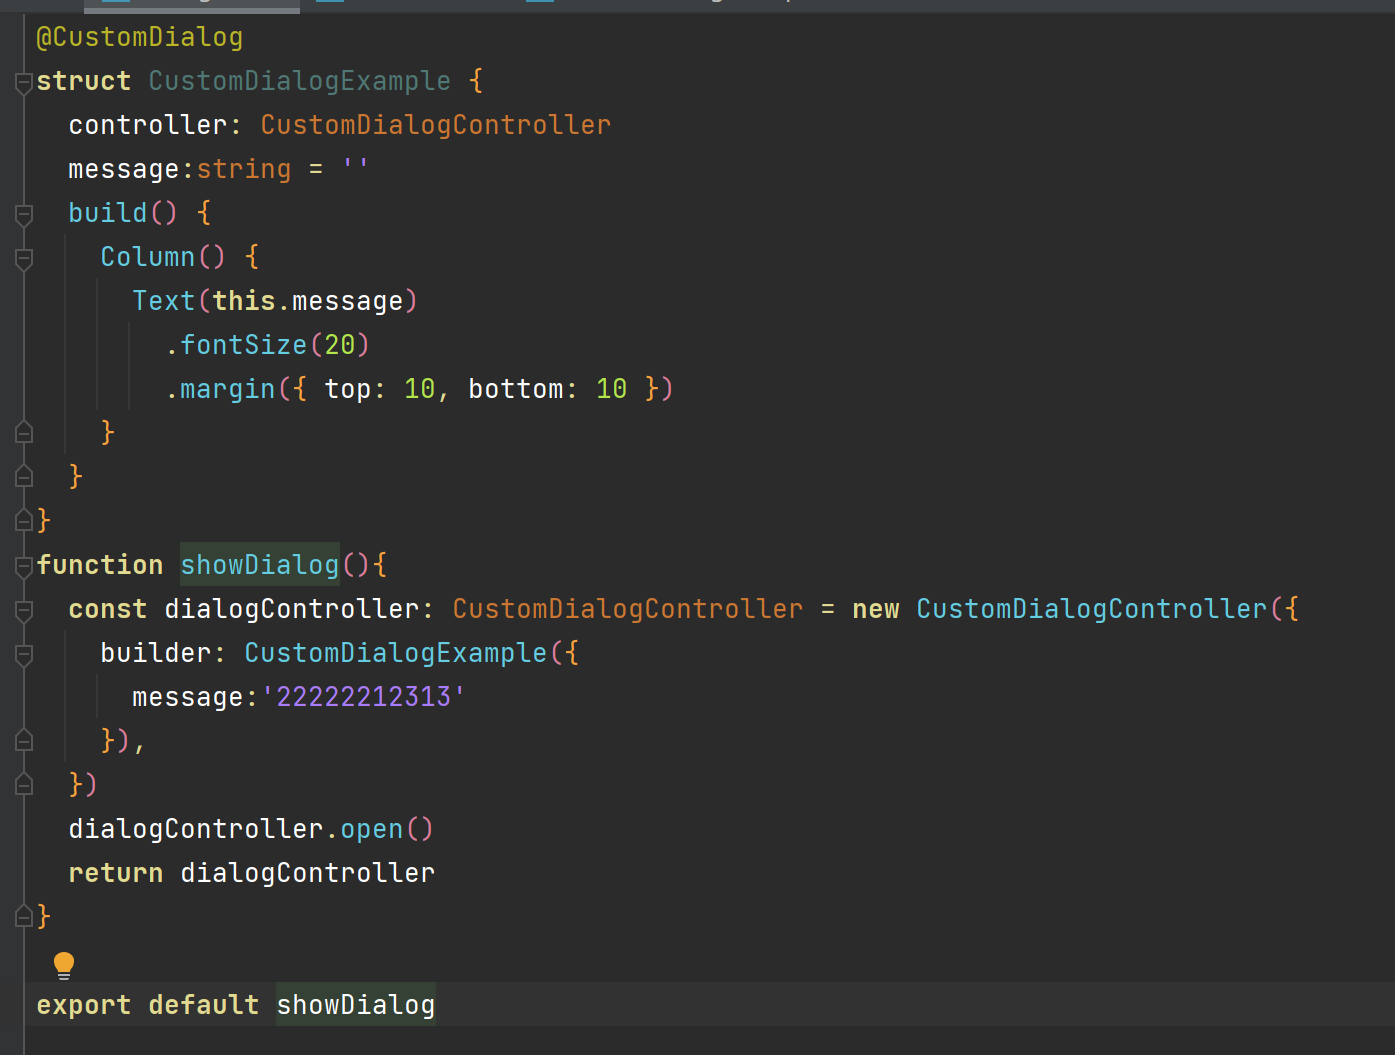Viewport: 1395px width, 1055px height.
Task: Collapse the build() method fold marker
Action: pos(25,214)
